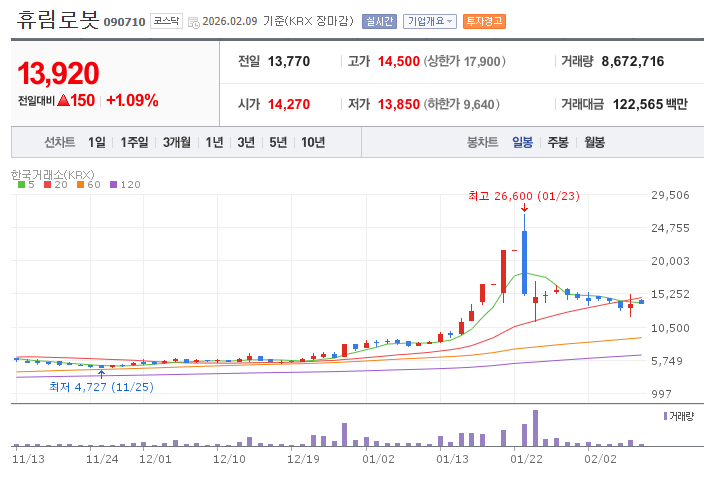
Task: Switch chart to 5년 period
Action: (278, 142)
